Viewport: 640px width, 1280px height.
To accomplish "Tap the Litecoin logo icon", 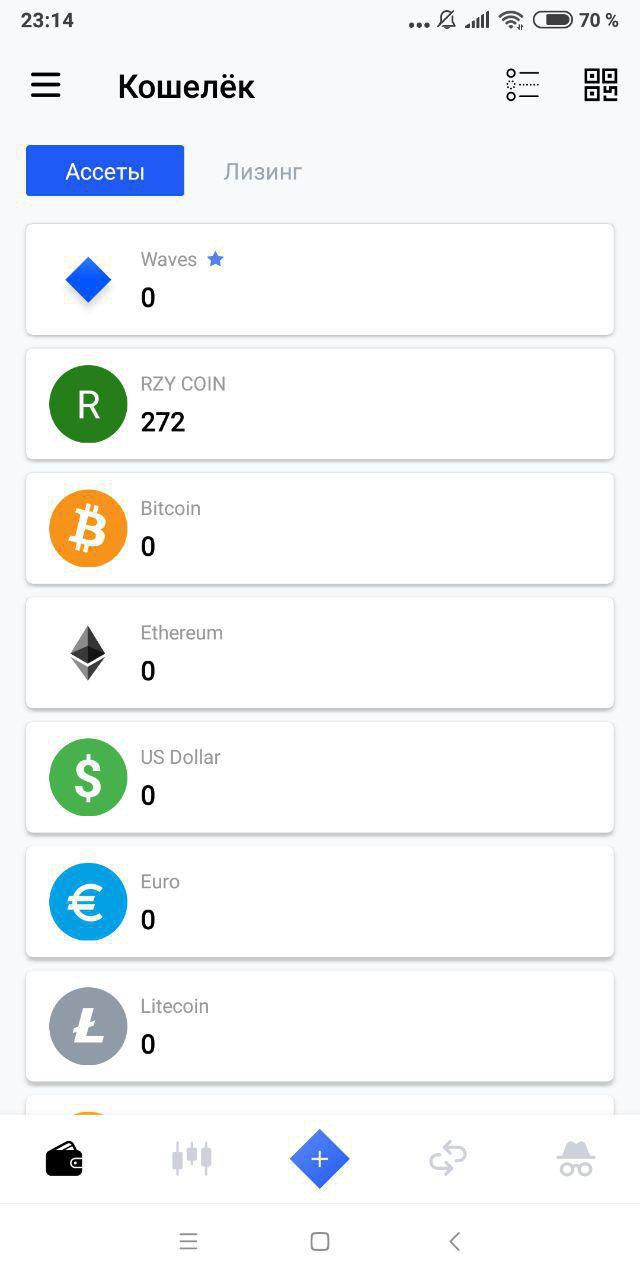I will pos(88,1026).
